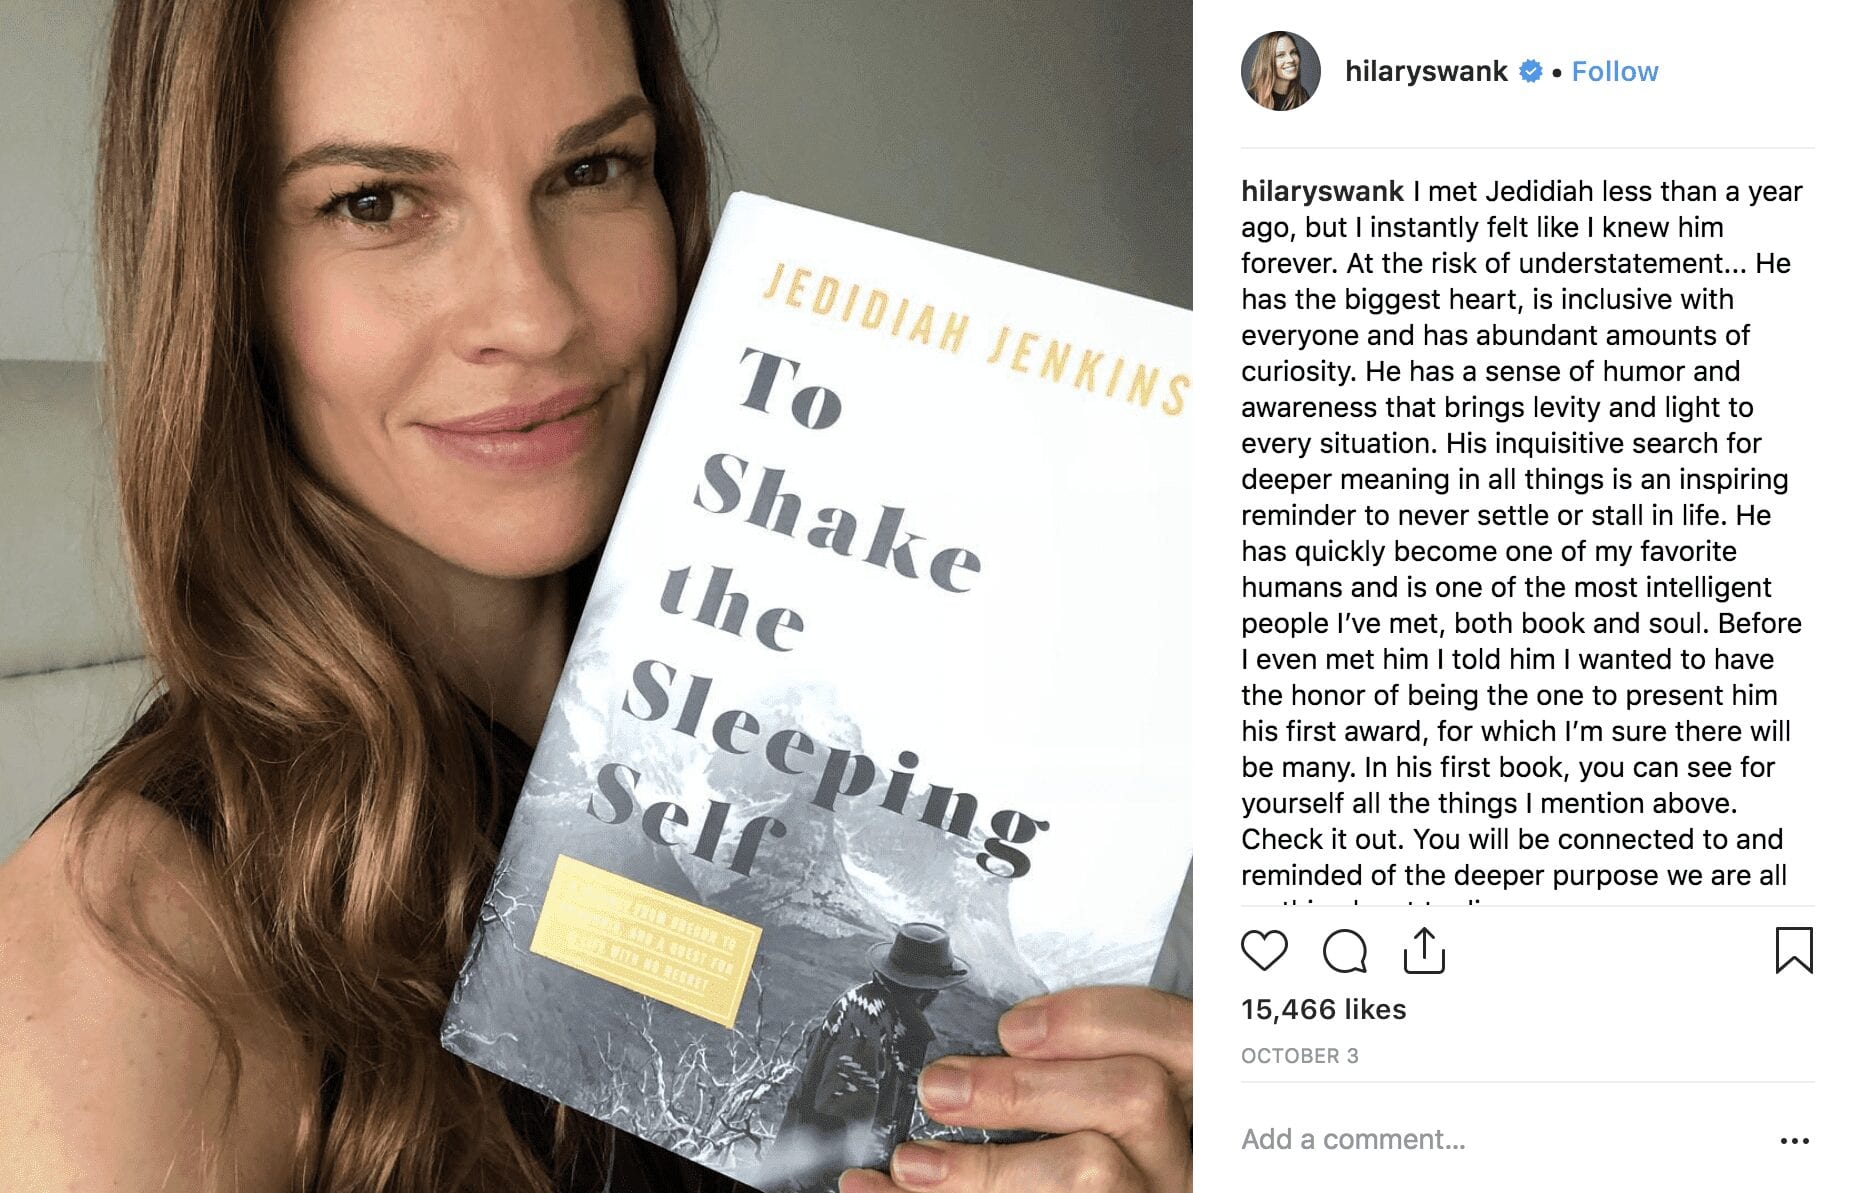Like the post with the heart icon
1862x1193 pixels.
point(1264,950)
